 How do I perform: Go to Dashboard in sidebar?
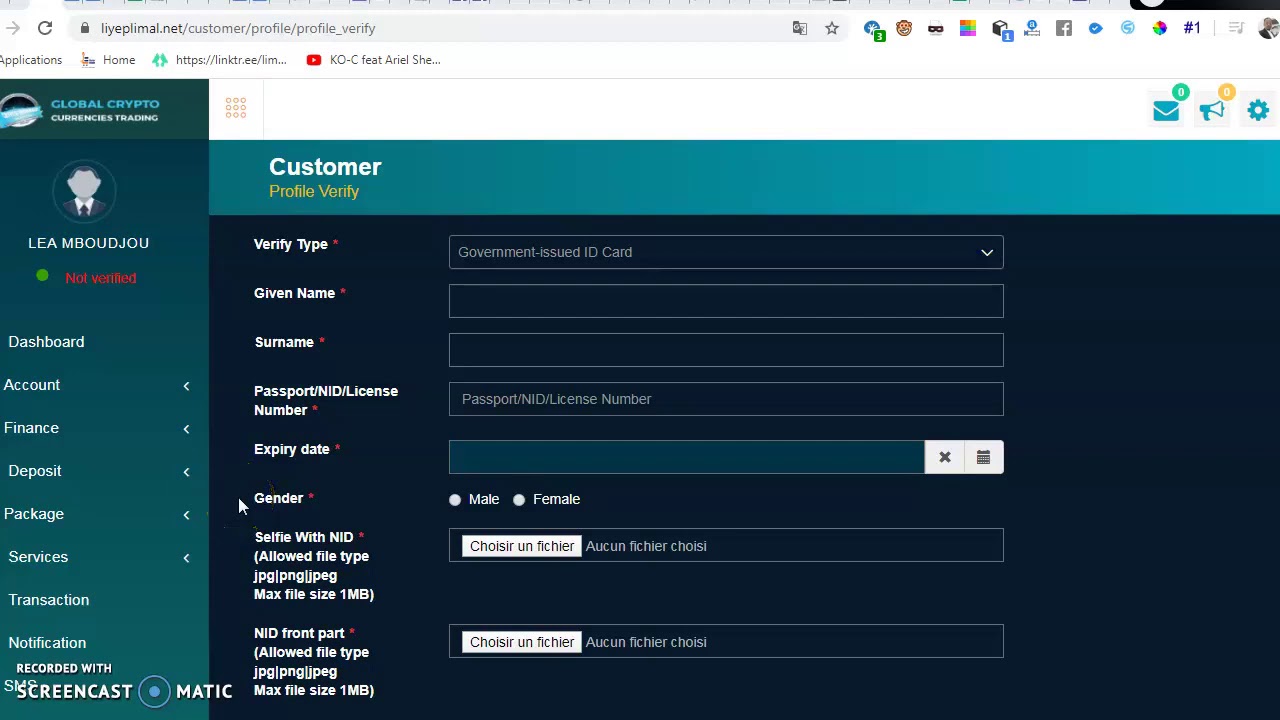[x=46, y=342]
